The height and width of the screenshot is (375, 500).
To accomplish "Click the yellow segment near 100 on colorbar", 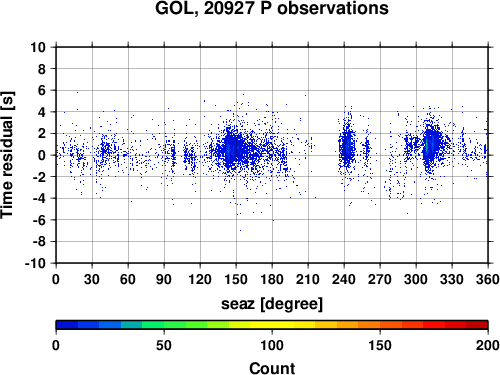I will pos(272,325).
